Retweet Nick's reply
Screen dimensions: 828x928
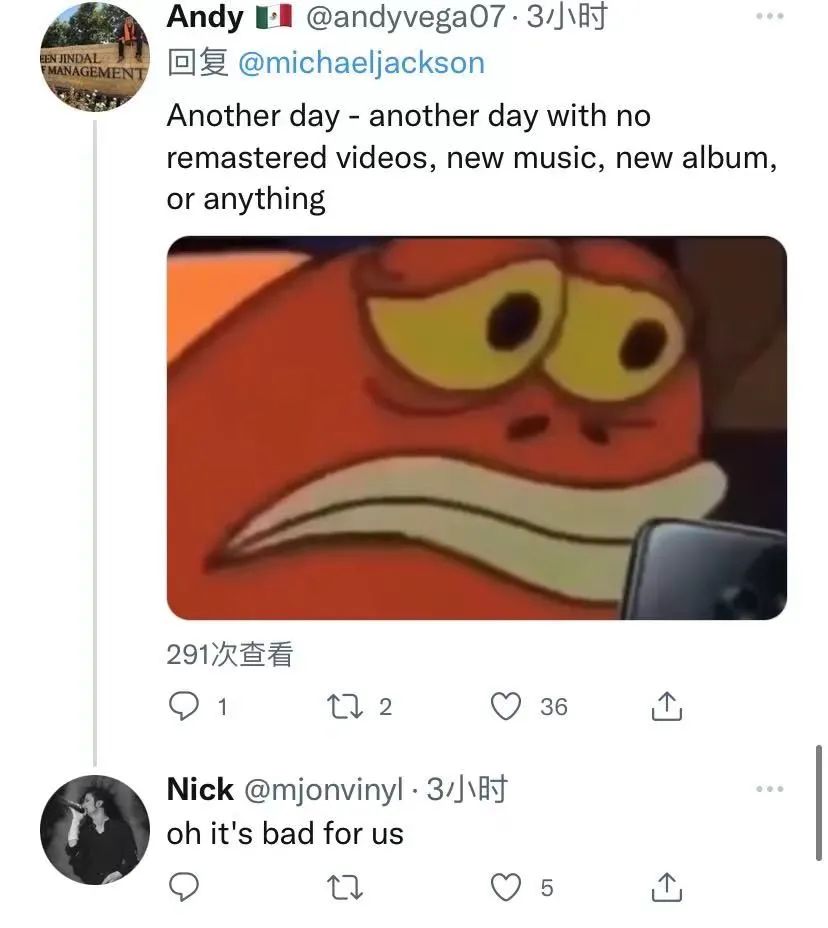point(345,887)
